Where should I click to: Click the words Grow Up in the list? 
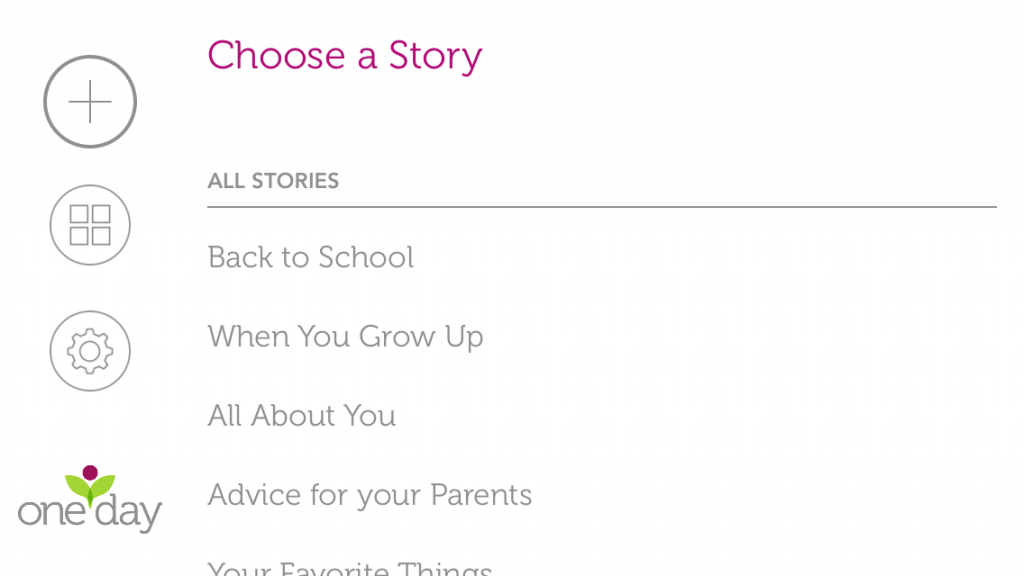click(421, 338)
